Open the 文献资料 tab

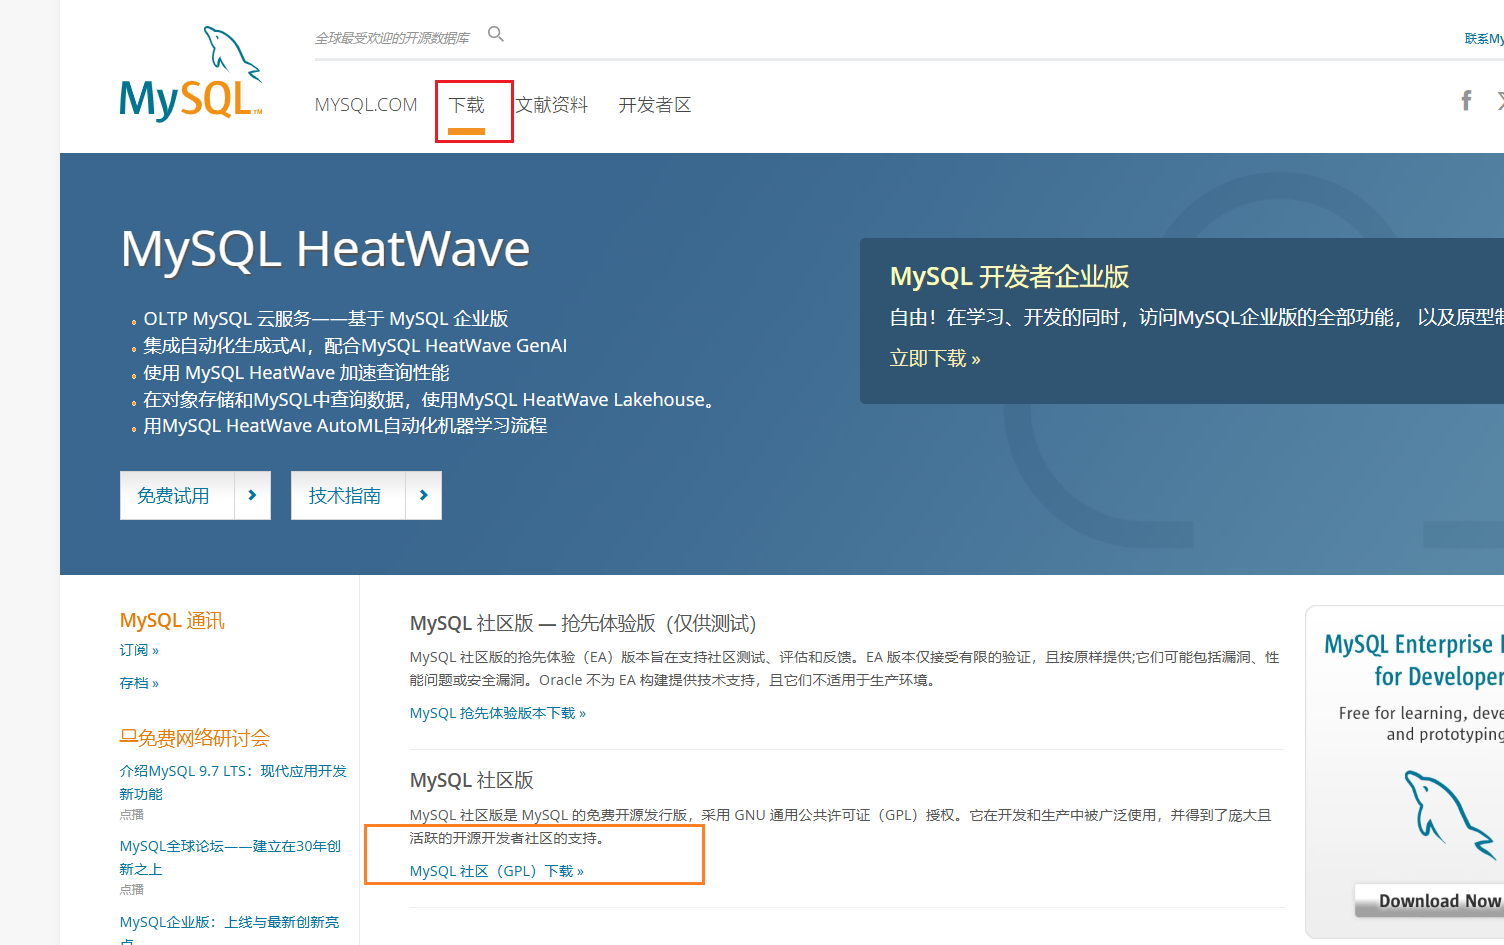pyautogui.click(x=552, y=105)
